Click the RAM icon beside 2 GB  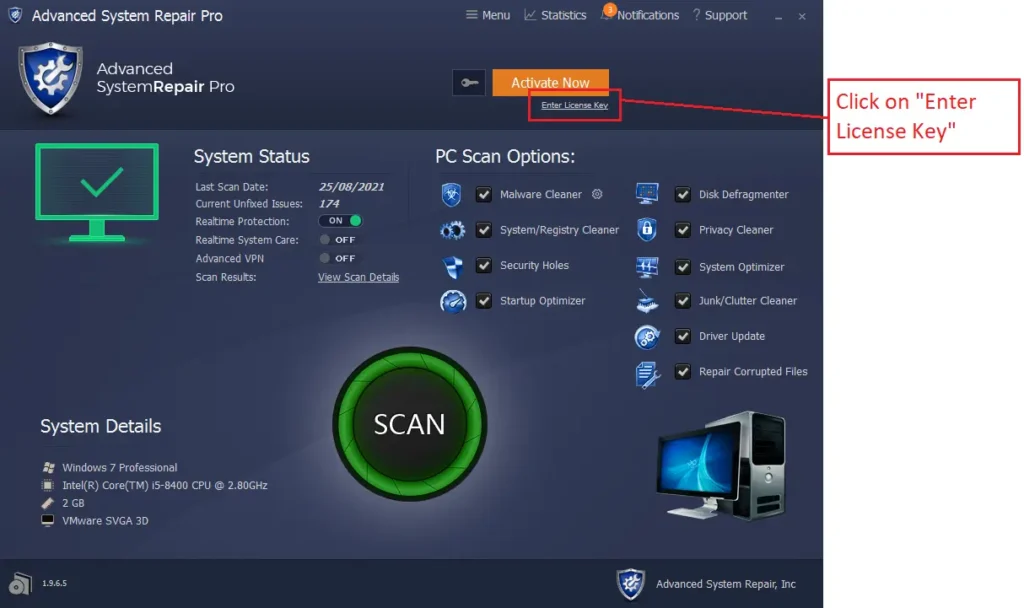click(48, 503)
